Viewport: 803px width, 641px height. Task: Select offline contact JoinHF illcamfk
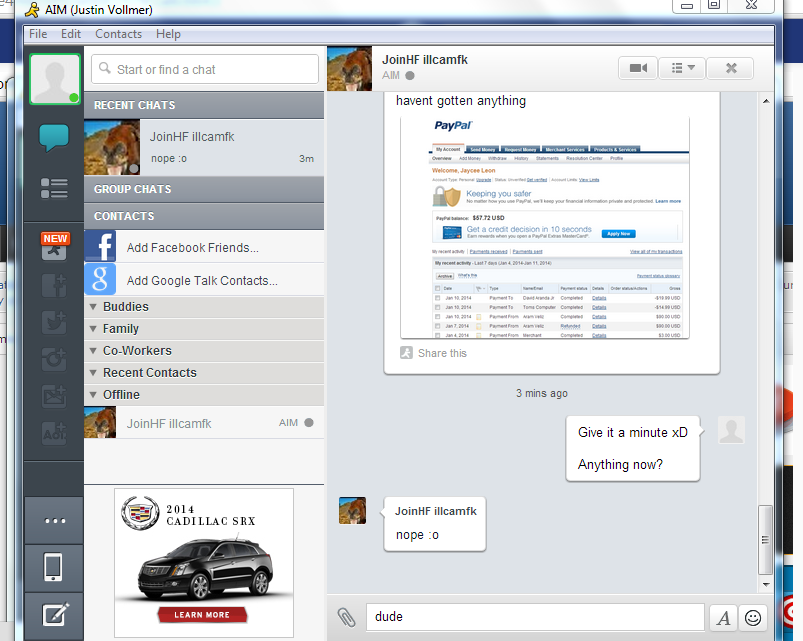(x=204, y=423)
